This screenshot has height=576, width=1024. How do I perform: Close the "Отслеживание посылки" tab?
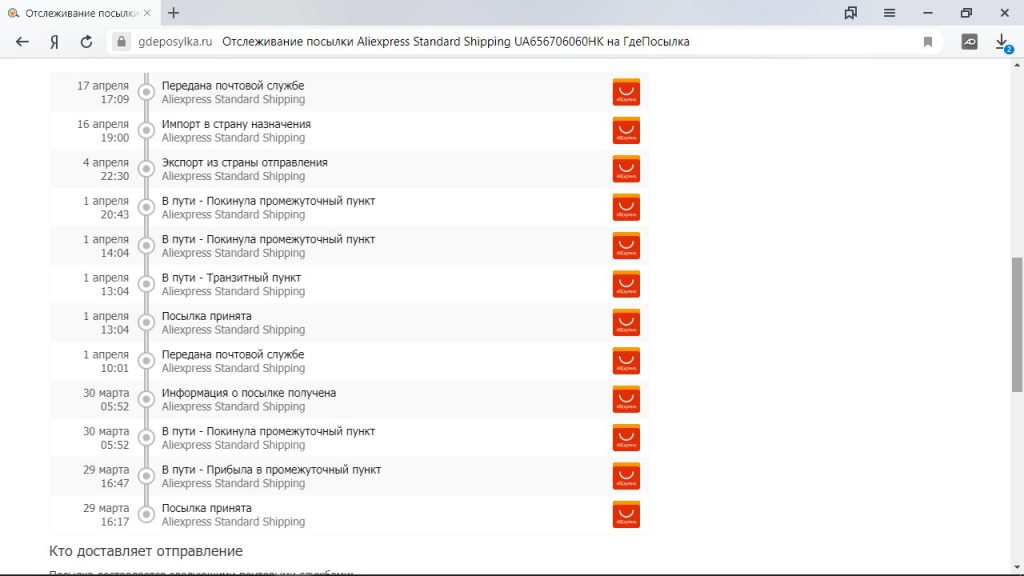click(150, 13)
